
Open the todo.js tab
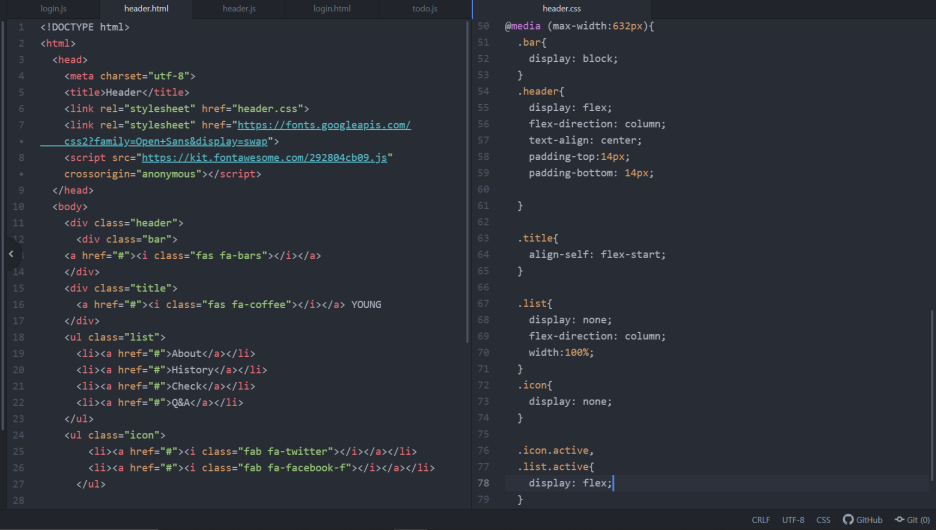[x=424, y=9]
